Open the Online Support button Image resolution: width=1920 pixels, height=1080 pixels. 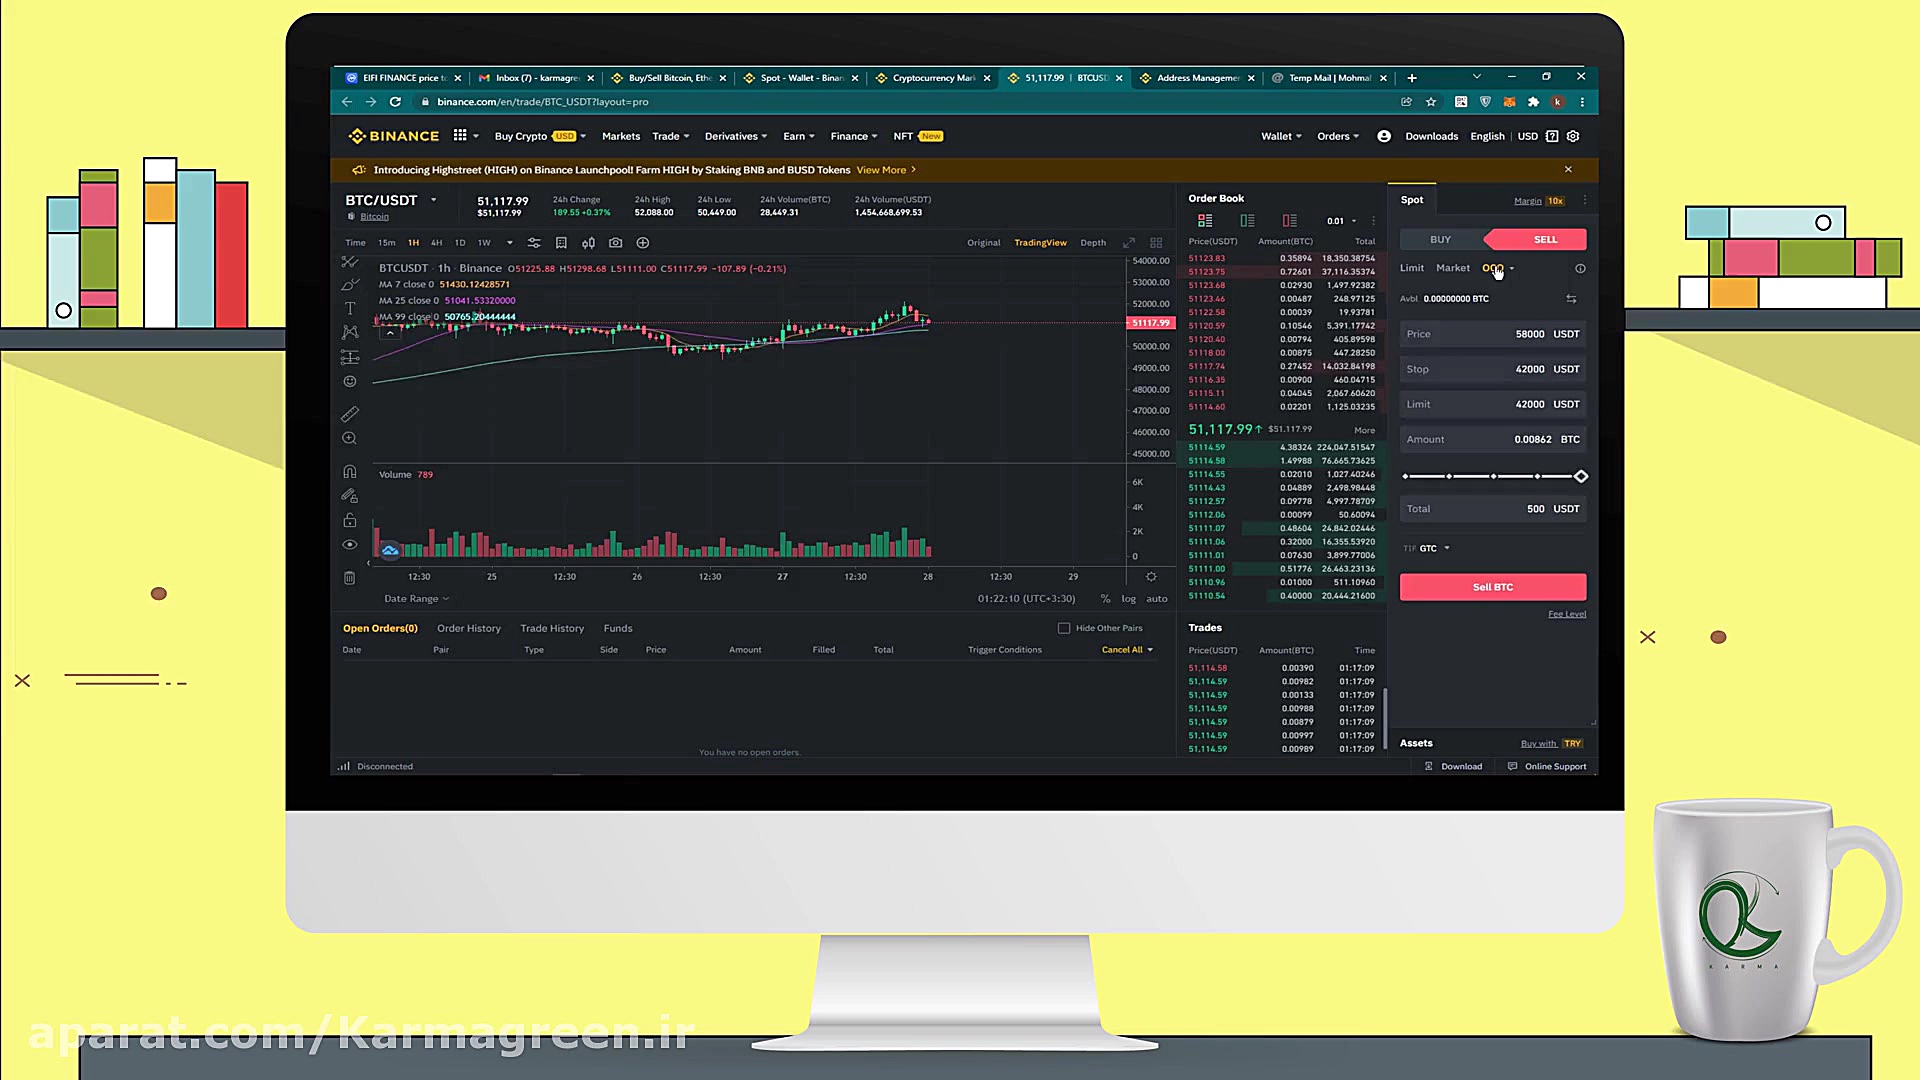(x=1547, y=767)
